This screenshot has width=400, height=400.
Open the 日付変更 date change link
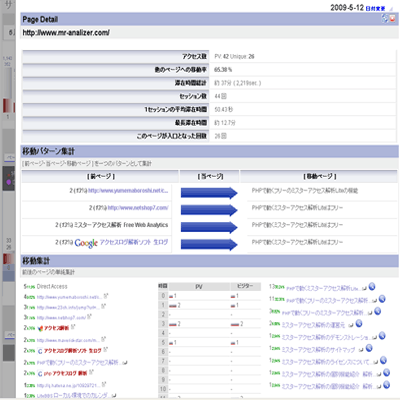click(375, 9)
